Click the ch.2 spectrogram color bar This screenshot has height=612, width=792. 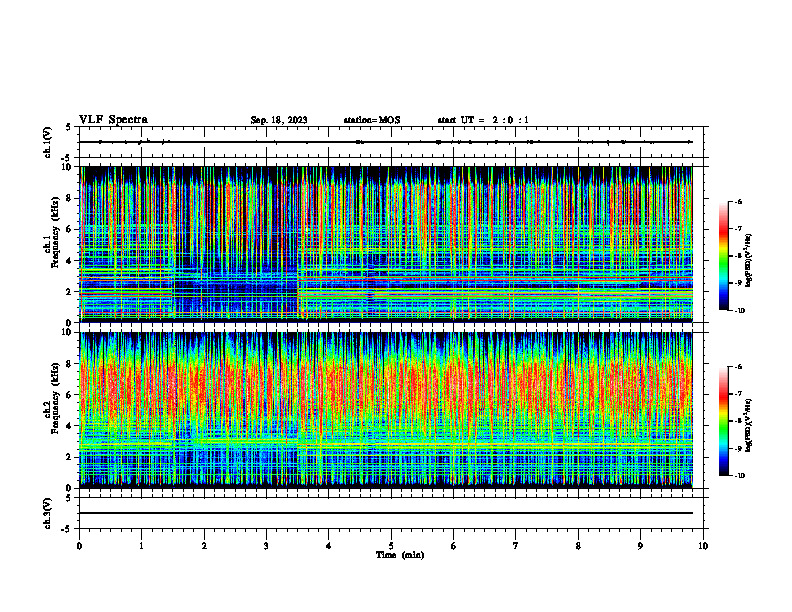[x=723, y=421]
